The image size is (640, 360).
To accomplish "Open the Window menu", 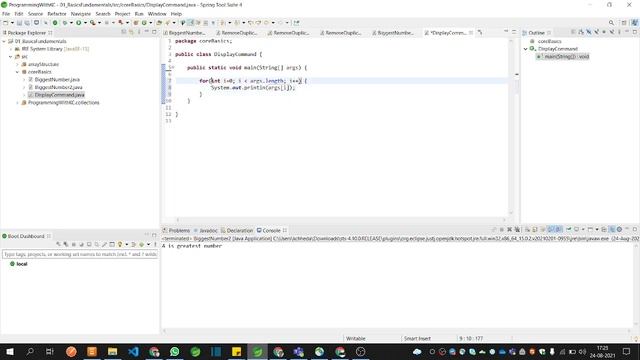I will (x=157, y=14).
